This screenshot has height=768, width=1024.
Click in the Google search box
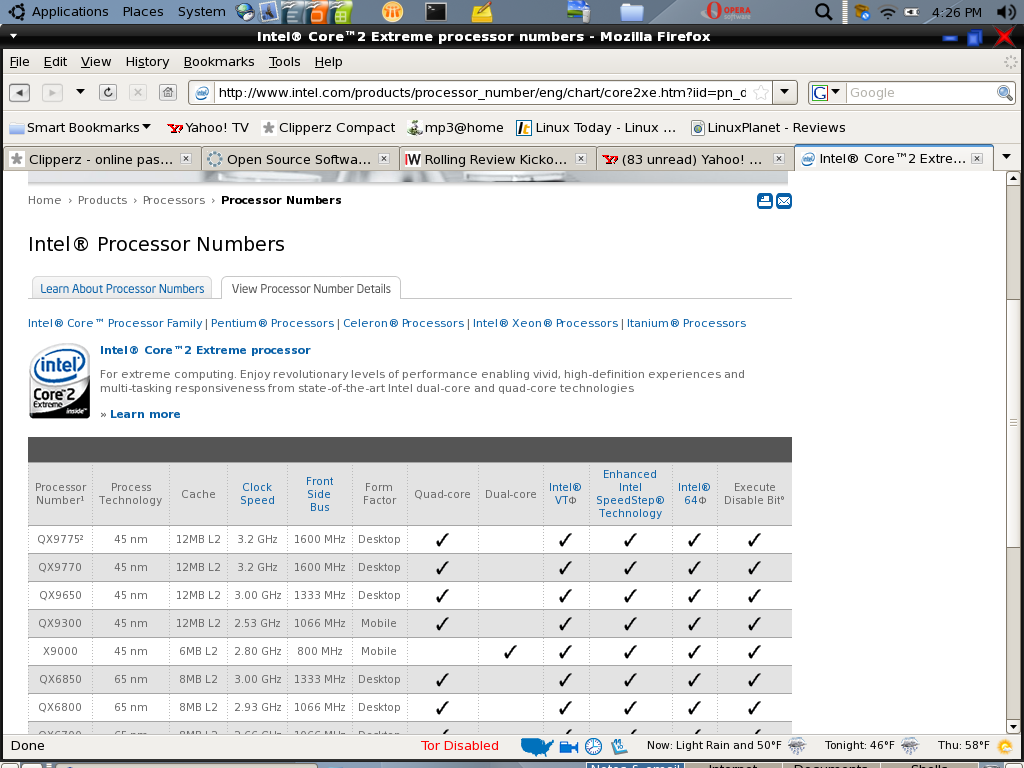coord(921,93)
